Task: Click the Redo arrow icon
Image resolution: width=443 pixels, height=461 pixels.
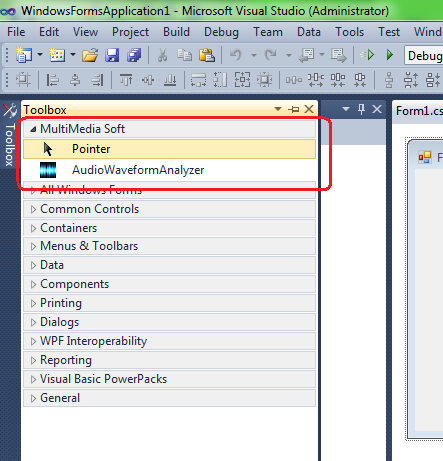Action: click(270, 55)
